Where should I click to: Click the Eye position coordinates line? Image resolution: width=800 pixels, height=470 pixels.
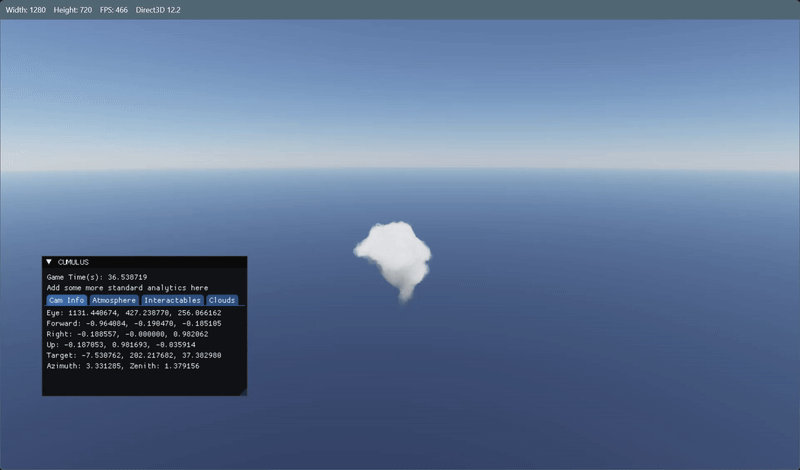tap(134, 313)
